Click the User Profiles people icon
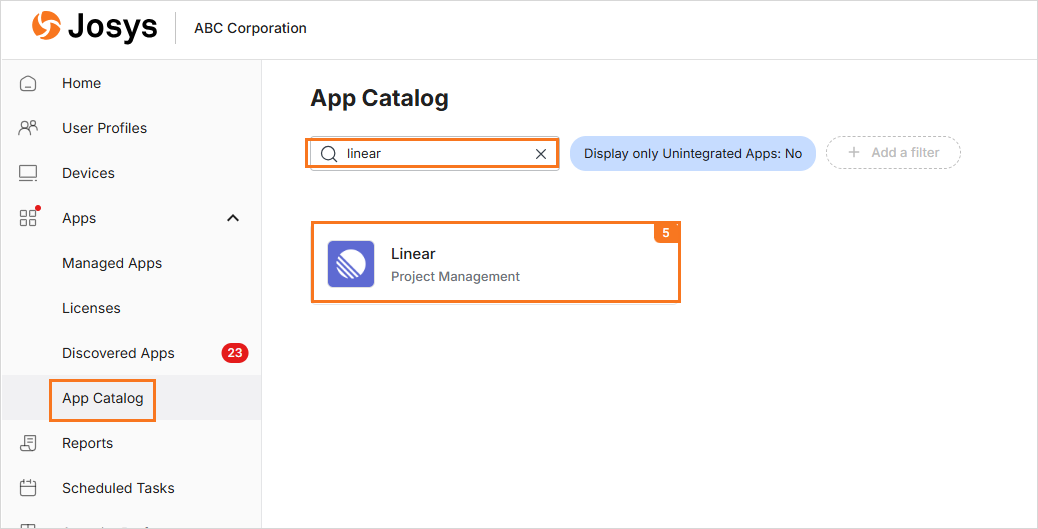 28,128
